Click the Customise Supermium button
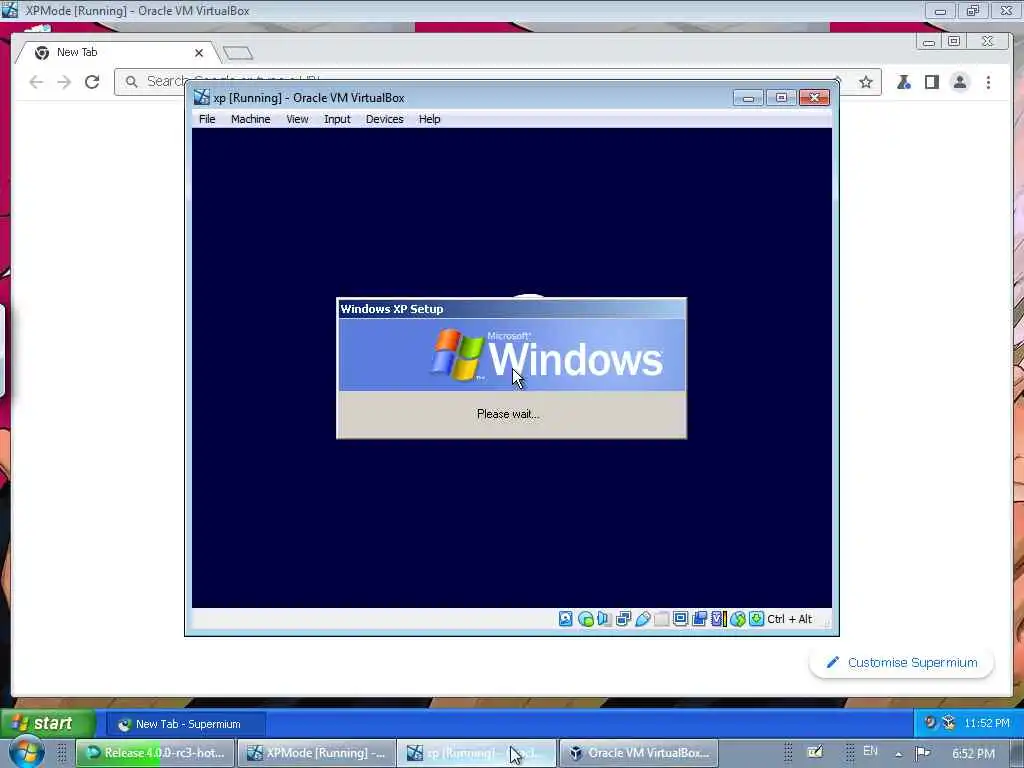This screenshot has width=1024, height=768. (x=901, y=662)
